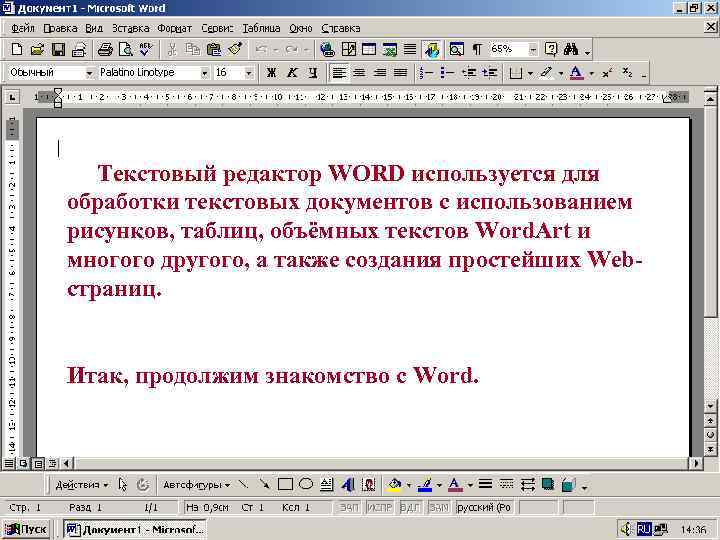The height and width of the screenshot is (540, 720).
Task: Open an existing file via folder icon
Action: point(37,49)
